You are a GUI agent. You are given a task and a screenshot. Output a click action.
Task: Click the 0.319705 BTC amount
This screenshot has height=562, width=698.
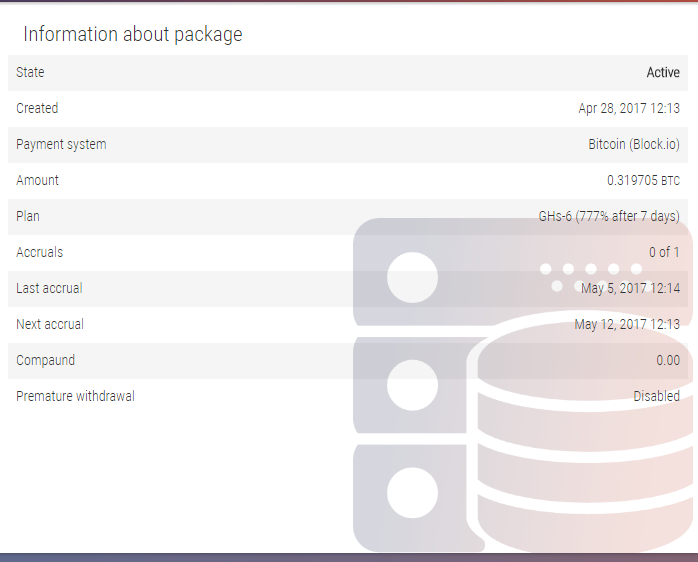tap(643, 181)
